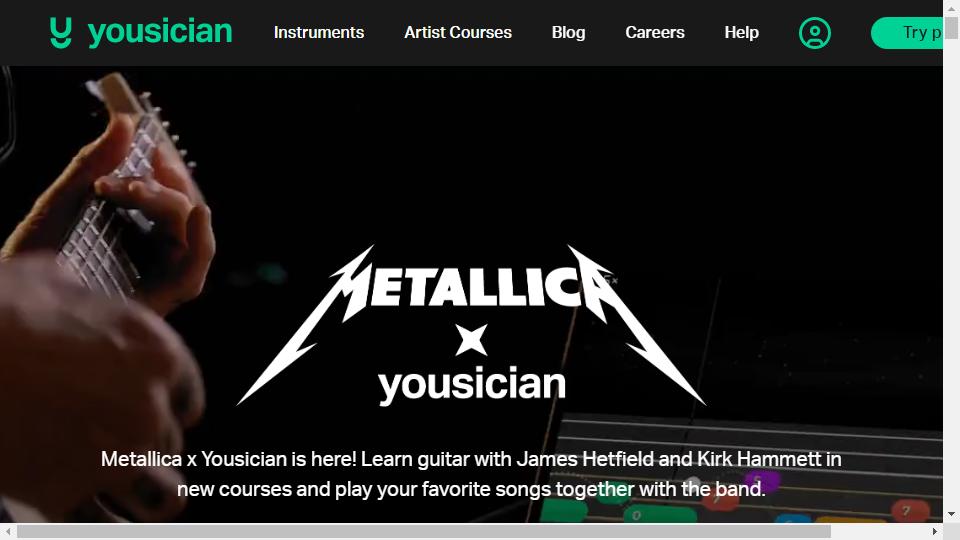
Task: Click the vertical scrollbar down arrow
Action: 951,514
